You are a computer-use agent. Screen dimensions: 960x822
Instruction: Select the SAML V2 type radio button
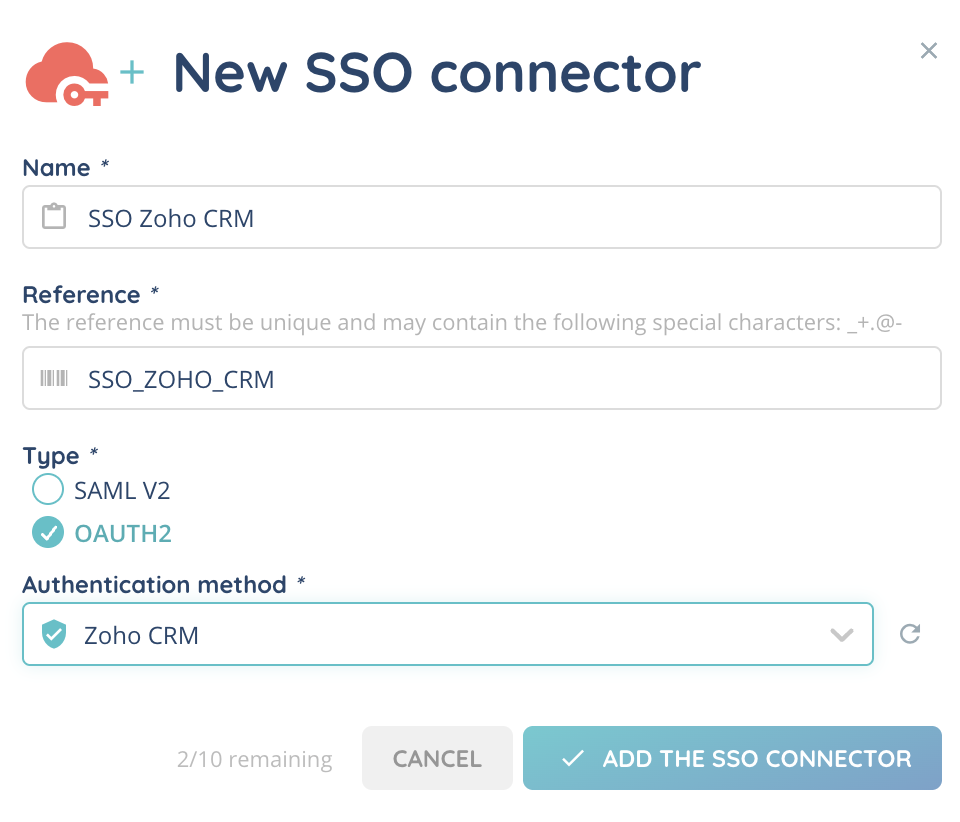(x=48, y=490)
